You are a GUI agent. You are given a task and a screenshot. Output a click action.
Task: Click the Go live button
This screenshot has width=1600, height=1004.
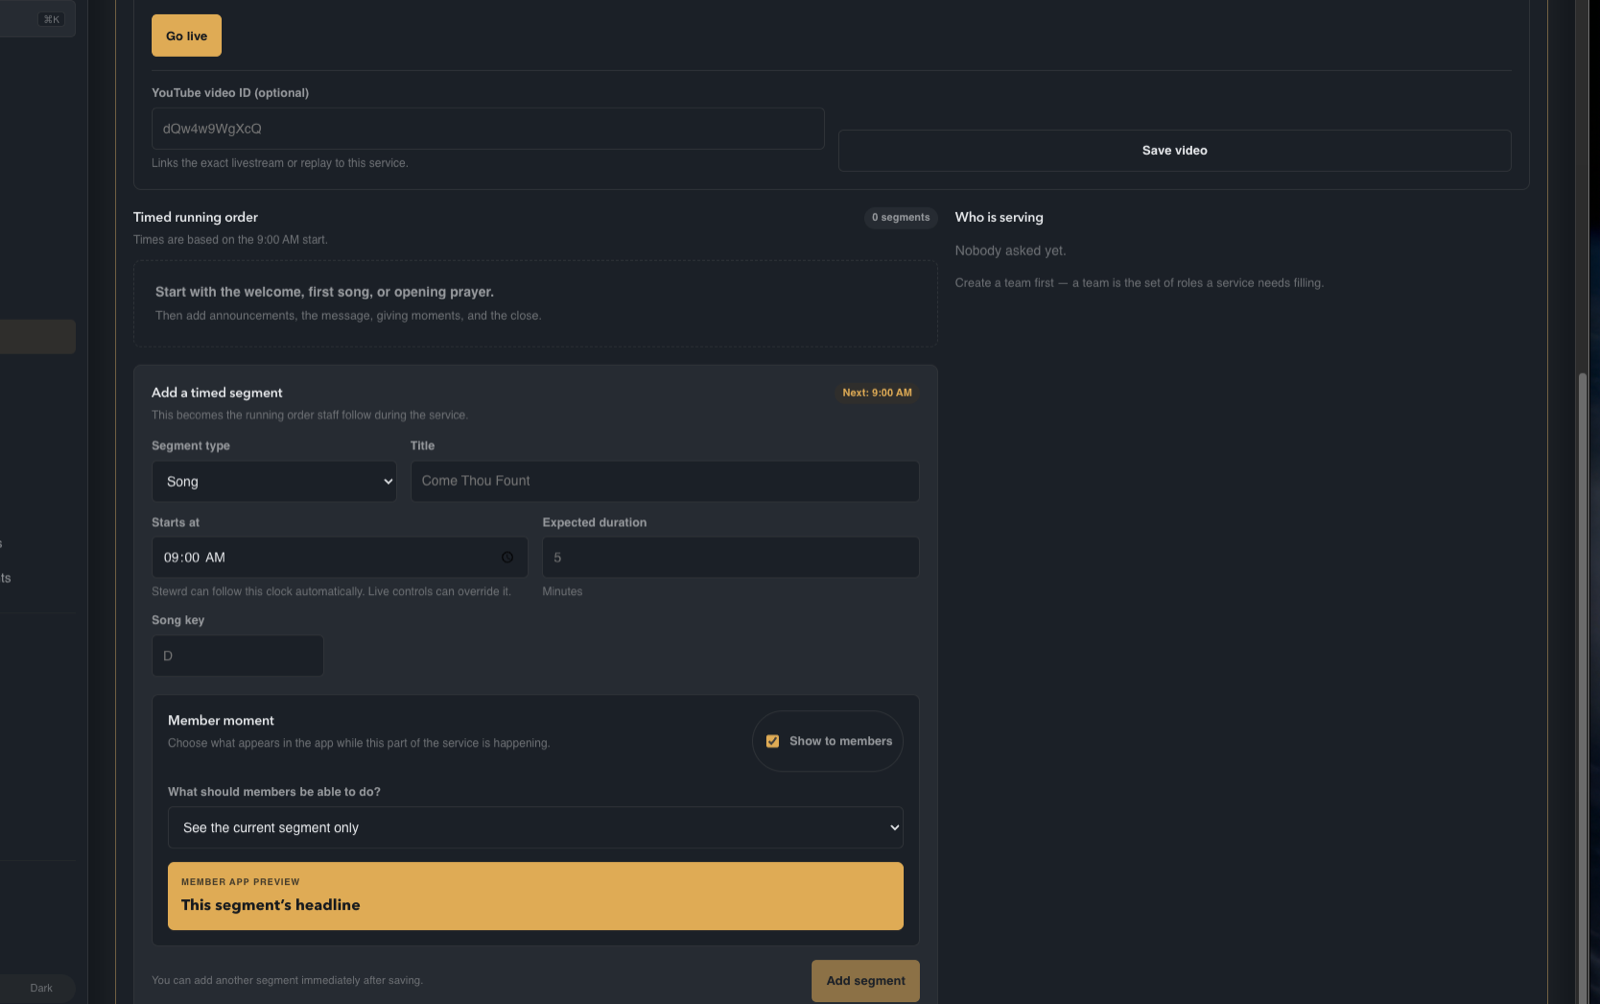pos(187,36)
